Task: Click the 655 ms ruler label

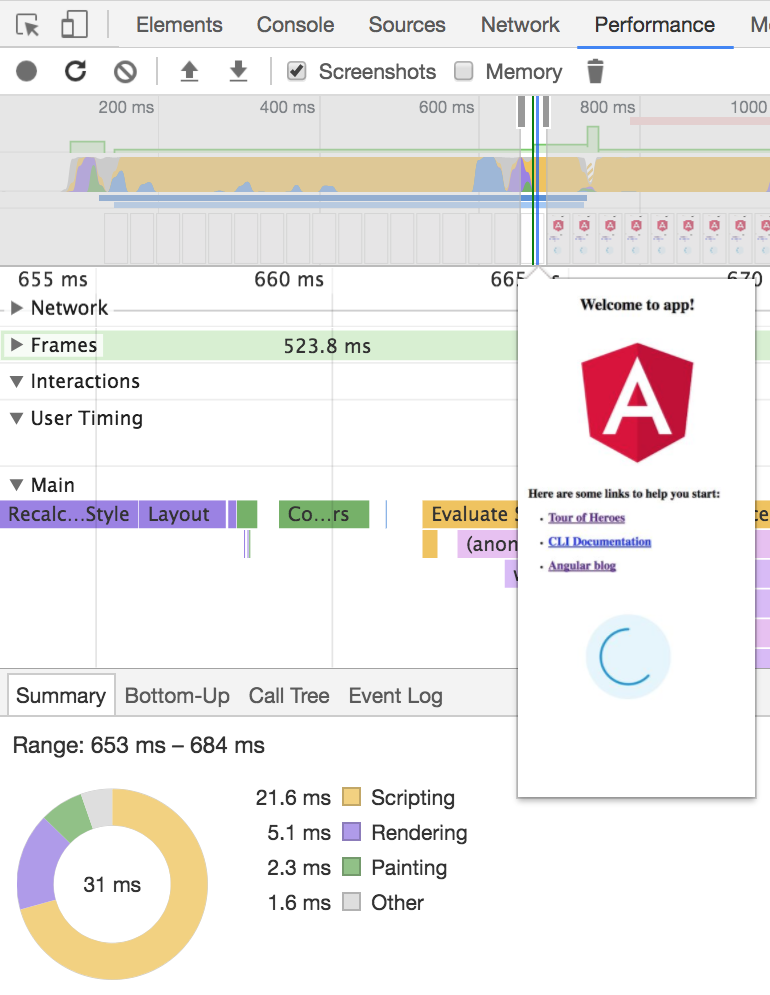Action: pyautogui.click(x=53, y=279)
